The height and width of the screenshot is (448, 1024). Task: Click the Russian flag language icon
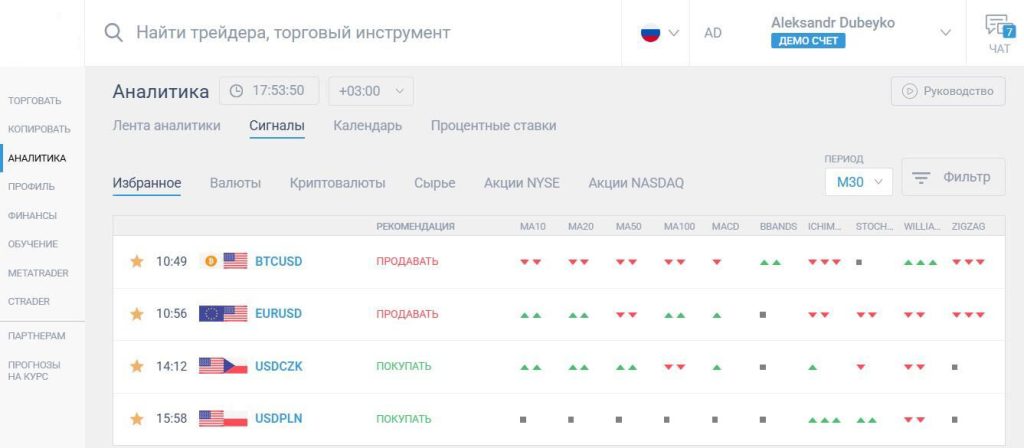point(650,33)
